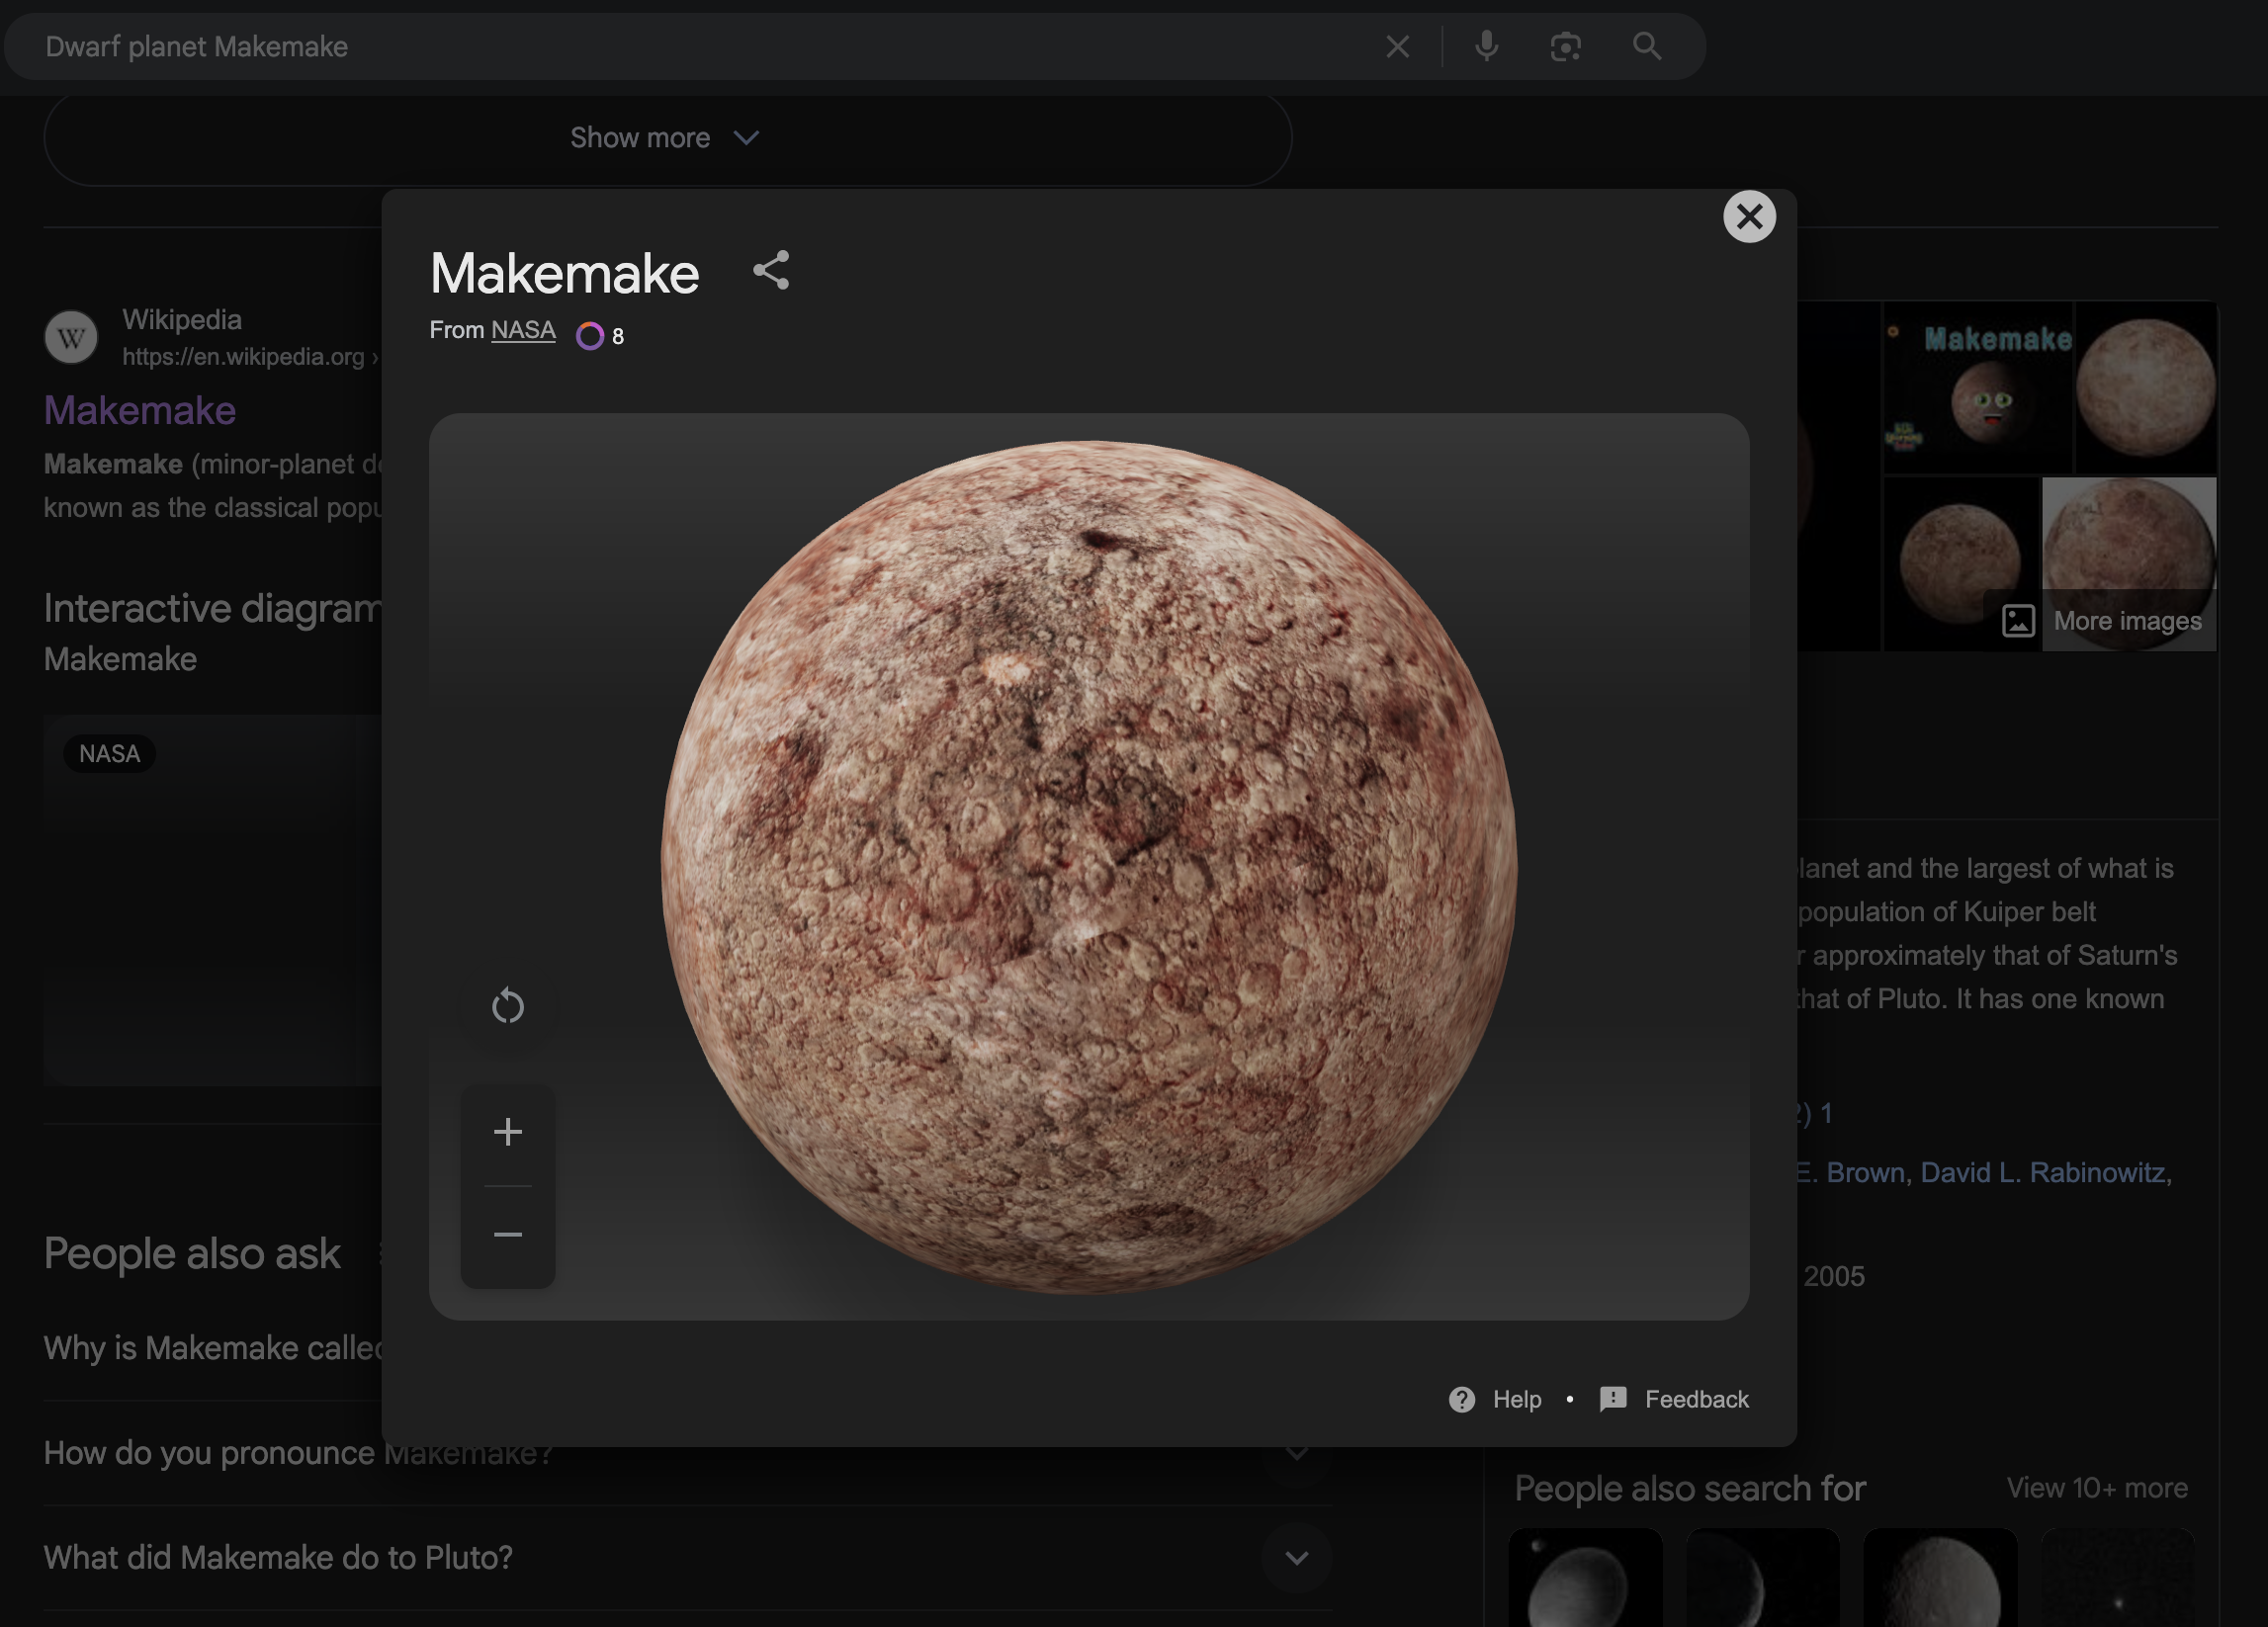Click the magnifying glass search icon
This screenshot has height=1627, width=2268.
[1646, 46]
